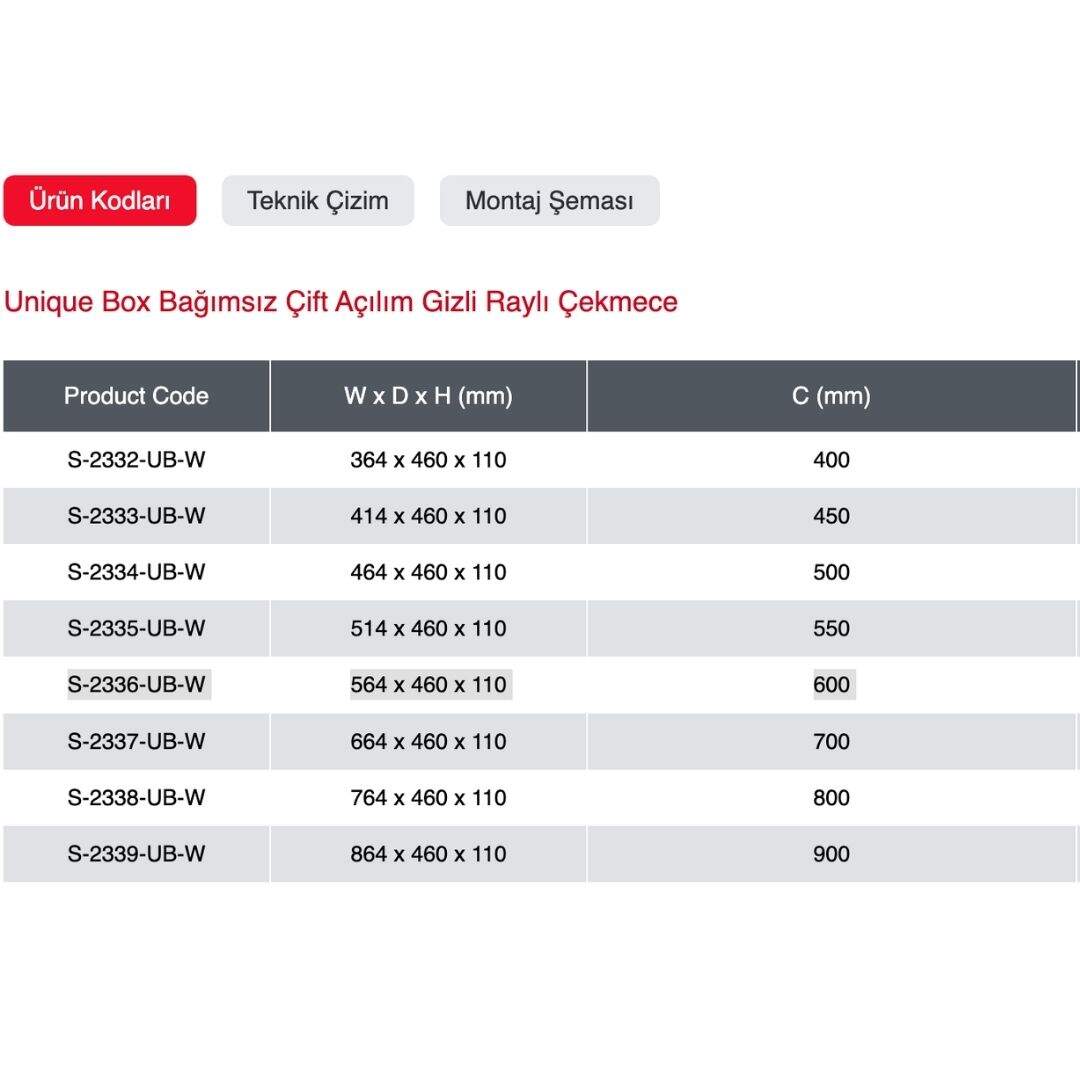Click the highlighted 564 x 460 x 110 cell
This screenshot has width=1080, height=1080.
pos(428,685)
